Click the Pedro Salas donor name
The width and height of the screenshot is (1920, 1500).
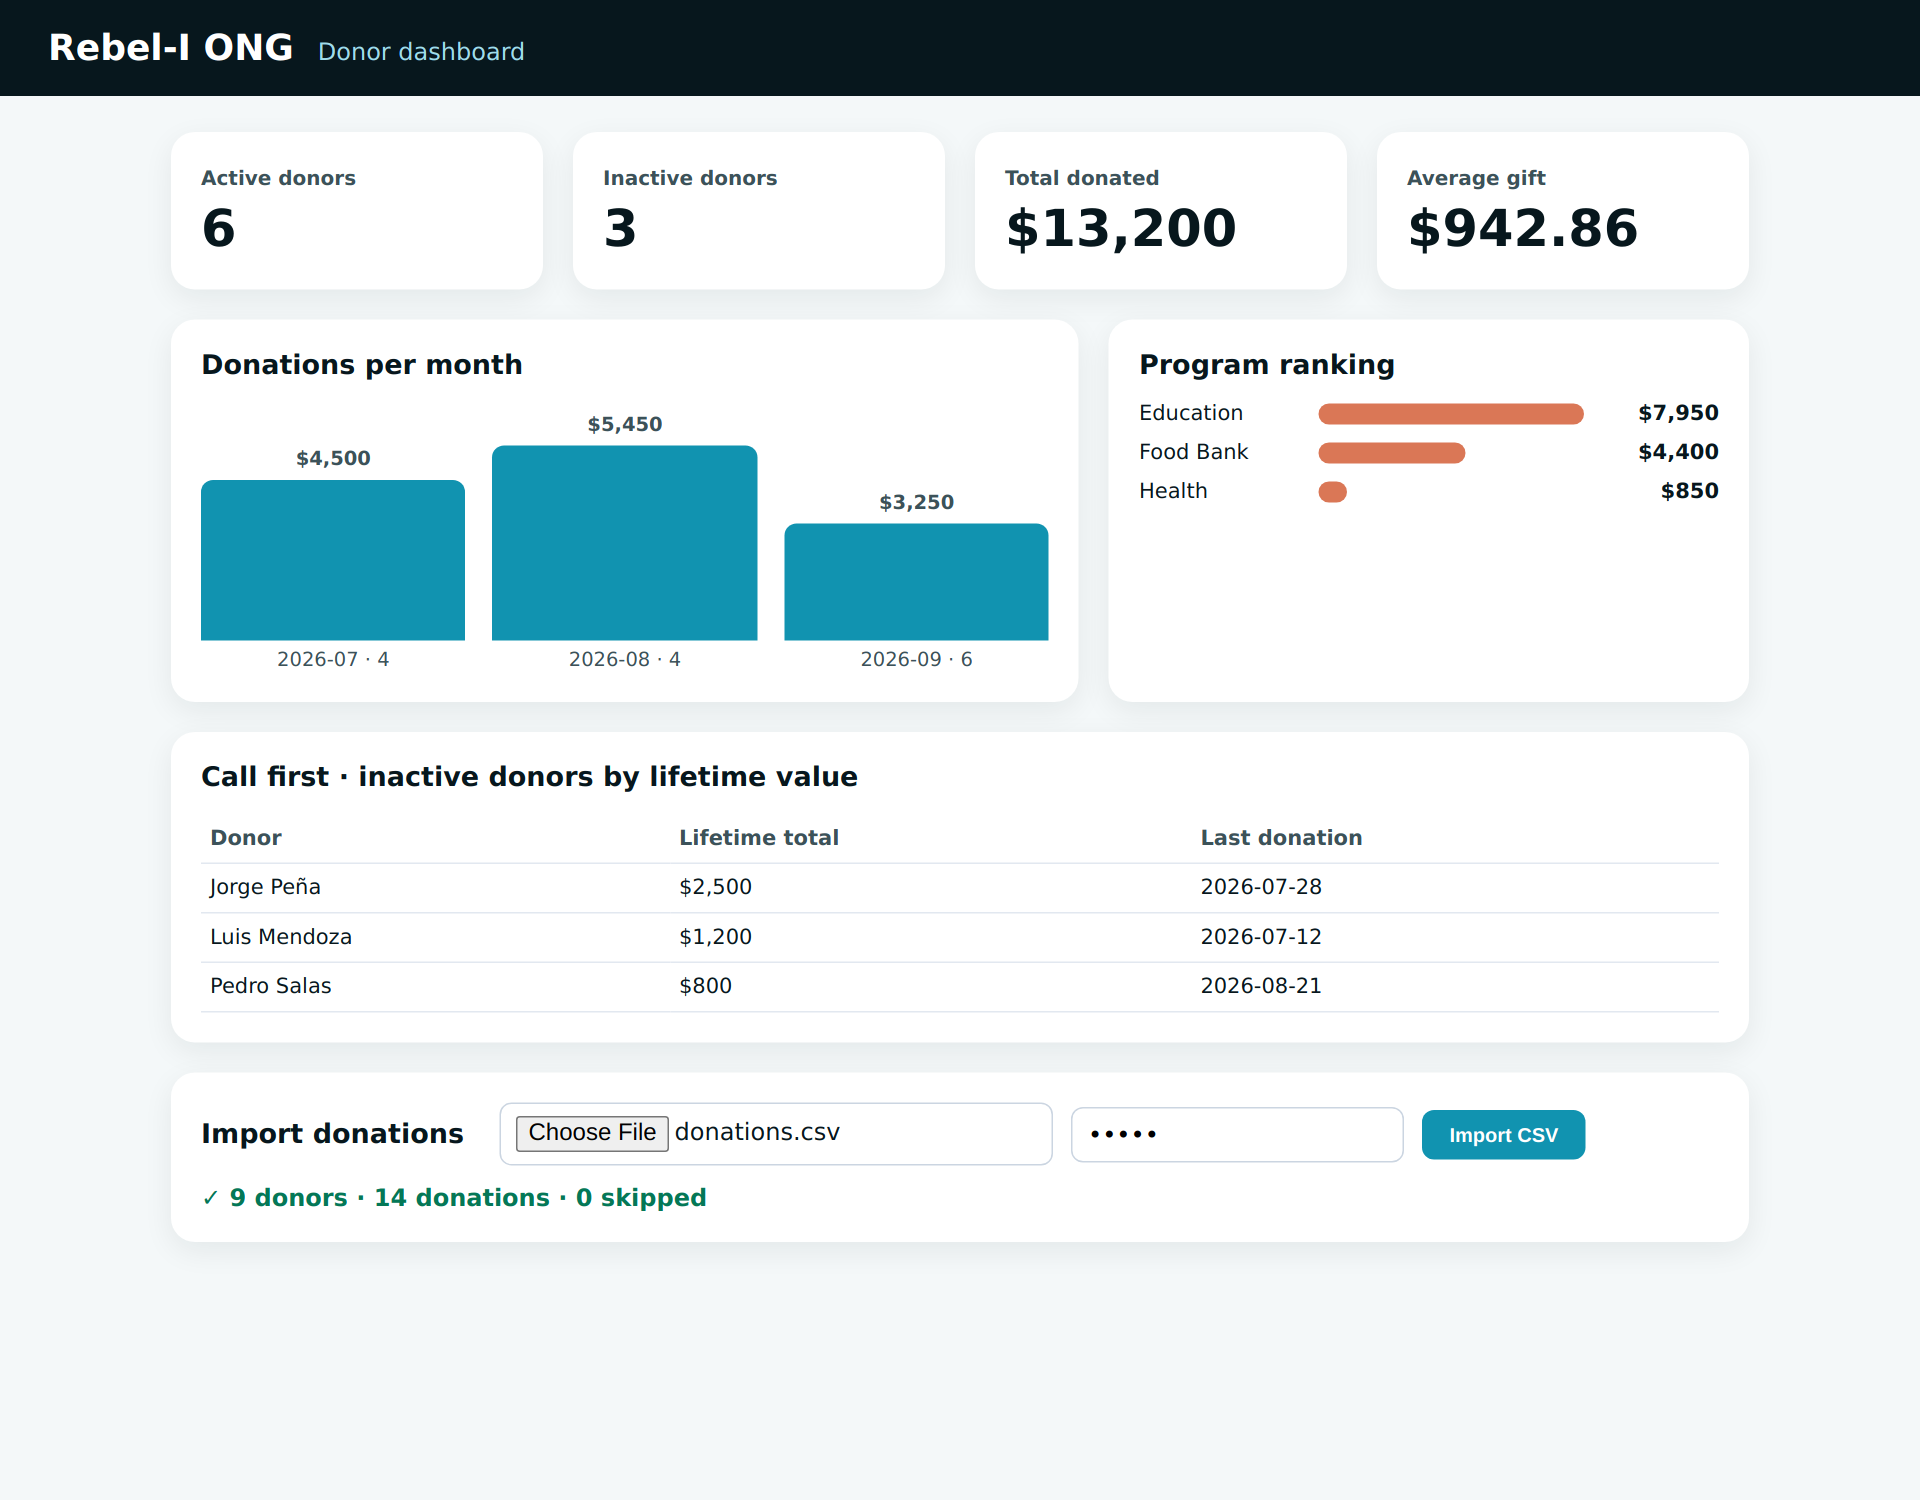270,986
